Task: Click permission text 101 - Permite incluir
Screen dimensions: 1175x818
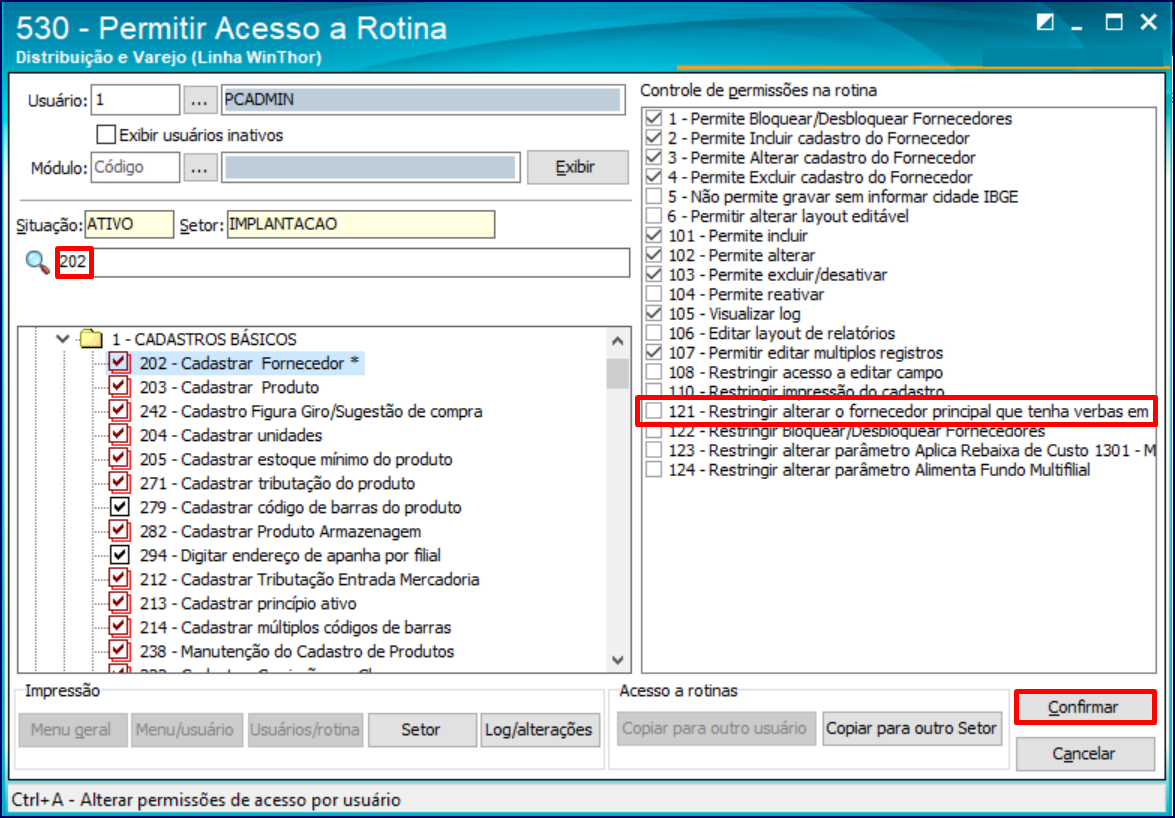Action: [737, 235]
